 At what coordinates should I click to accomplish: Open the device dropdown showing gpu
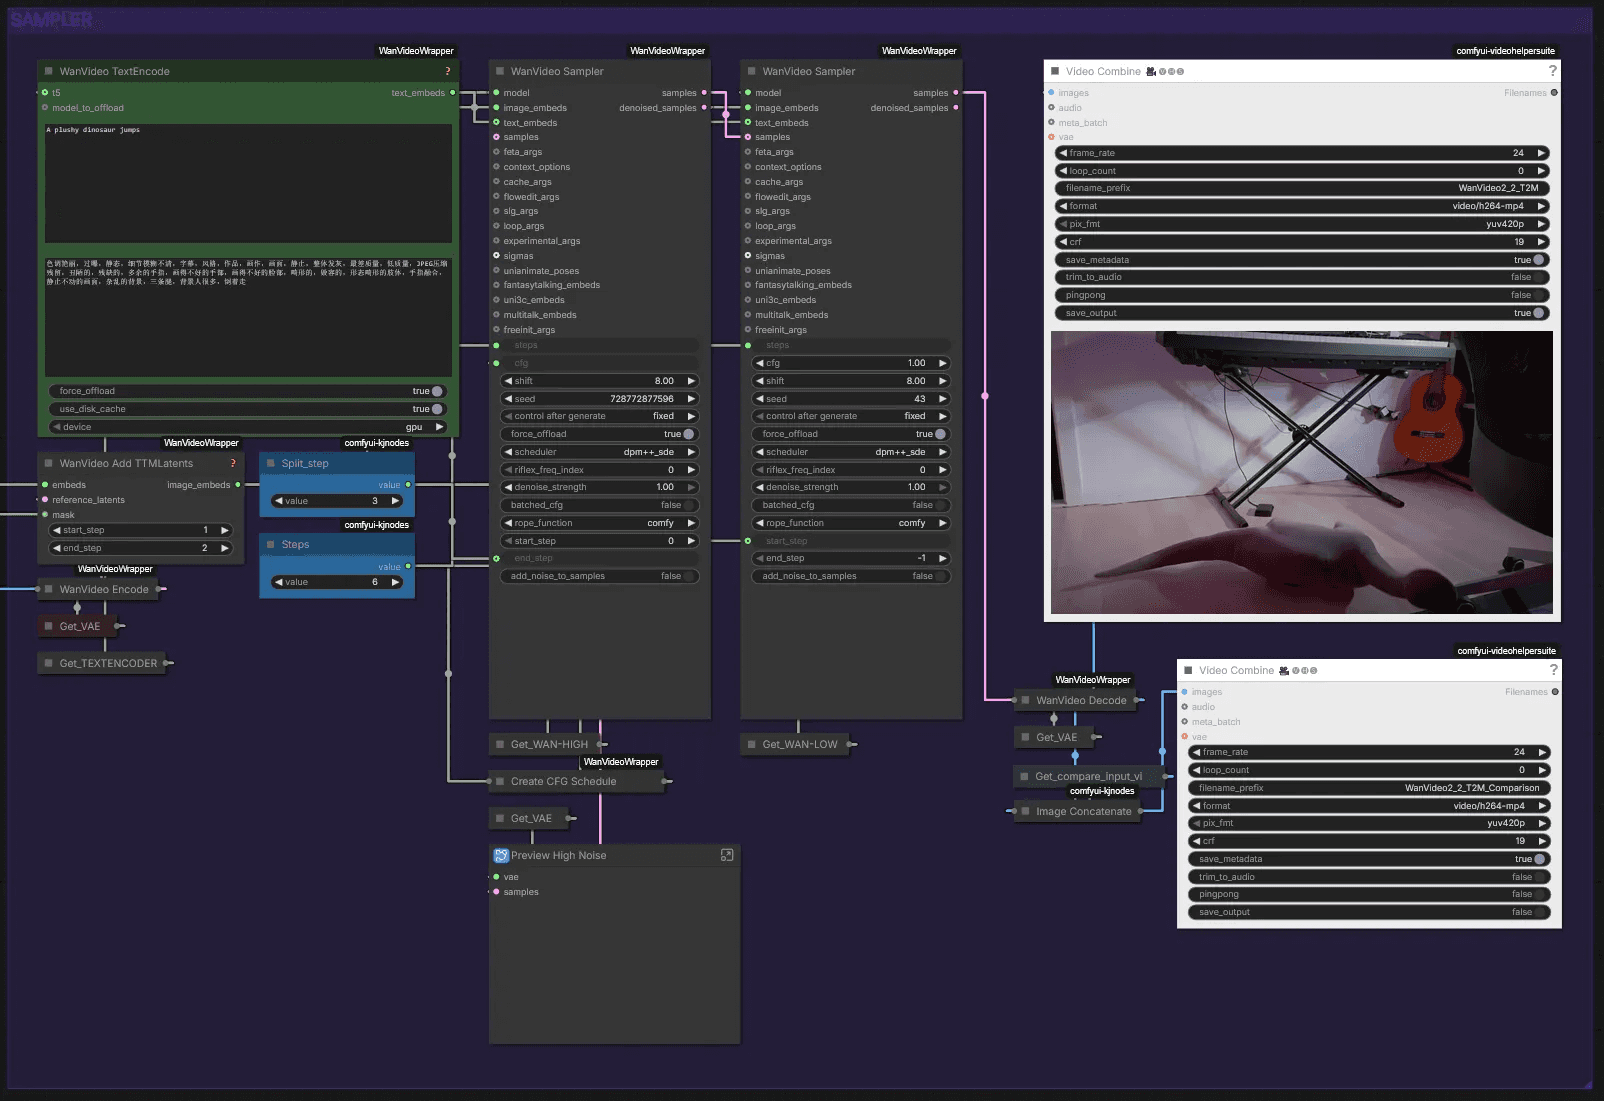point(248,427)
